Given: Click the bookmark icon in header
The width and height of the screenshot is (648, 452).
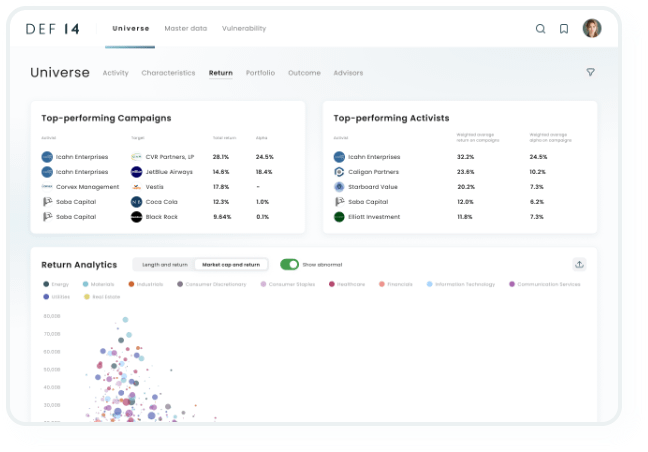Looking at the screenshot, I should pos(564,29).
